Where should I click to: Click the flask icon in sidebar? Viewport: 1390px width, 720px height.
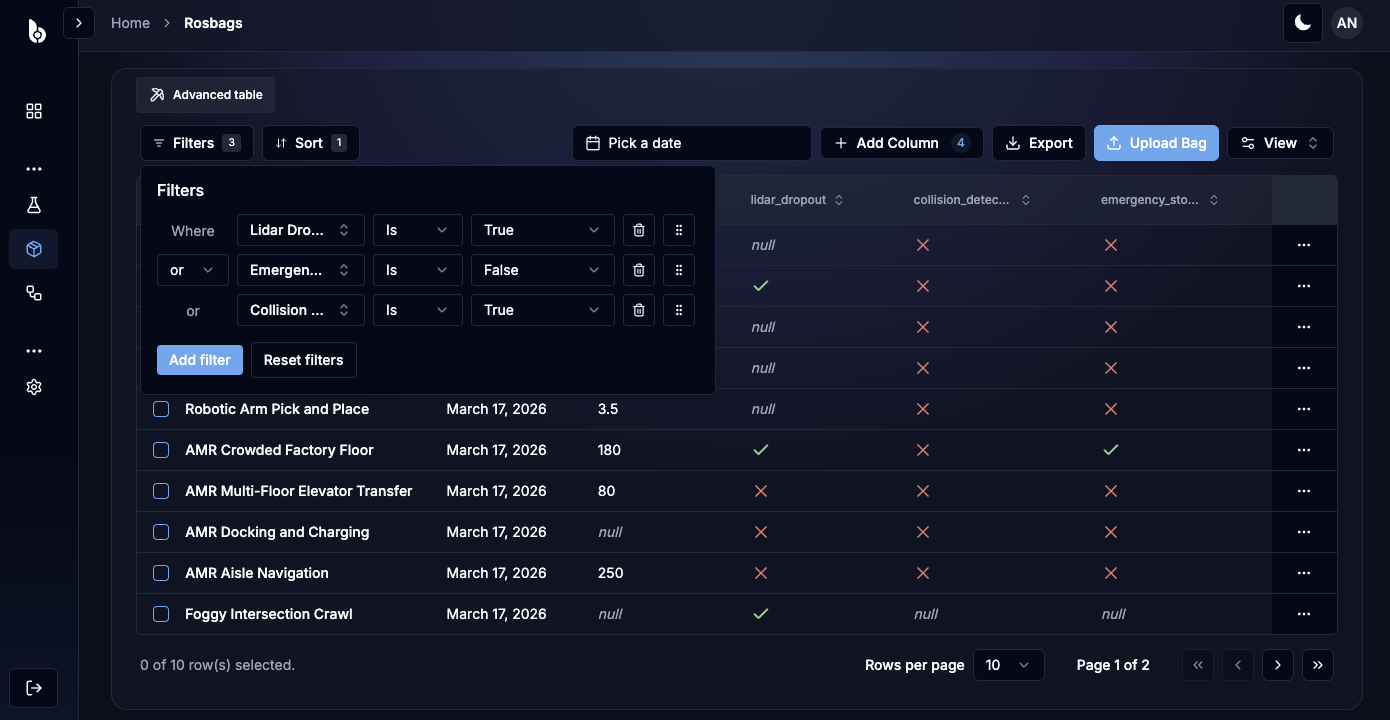coord(34,205)
